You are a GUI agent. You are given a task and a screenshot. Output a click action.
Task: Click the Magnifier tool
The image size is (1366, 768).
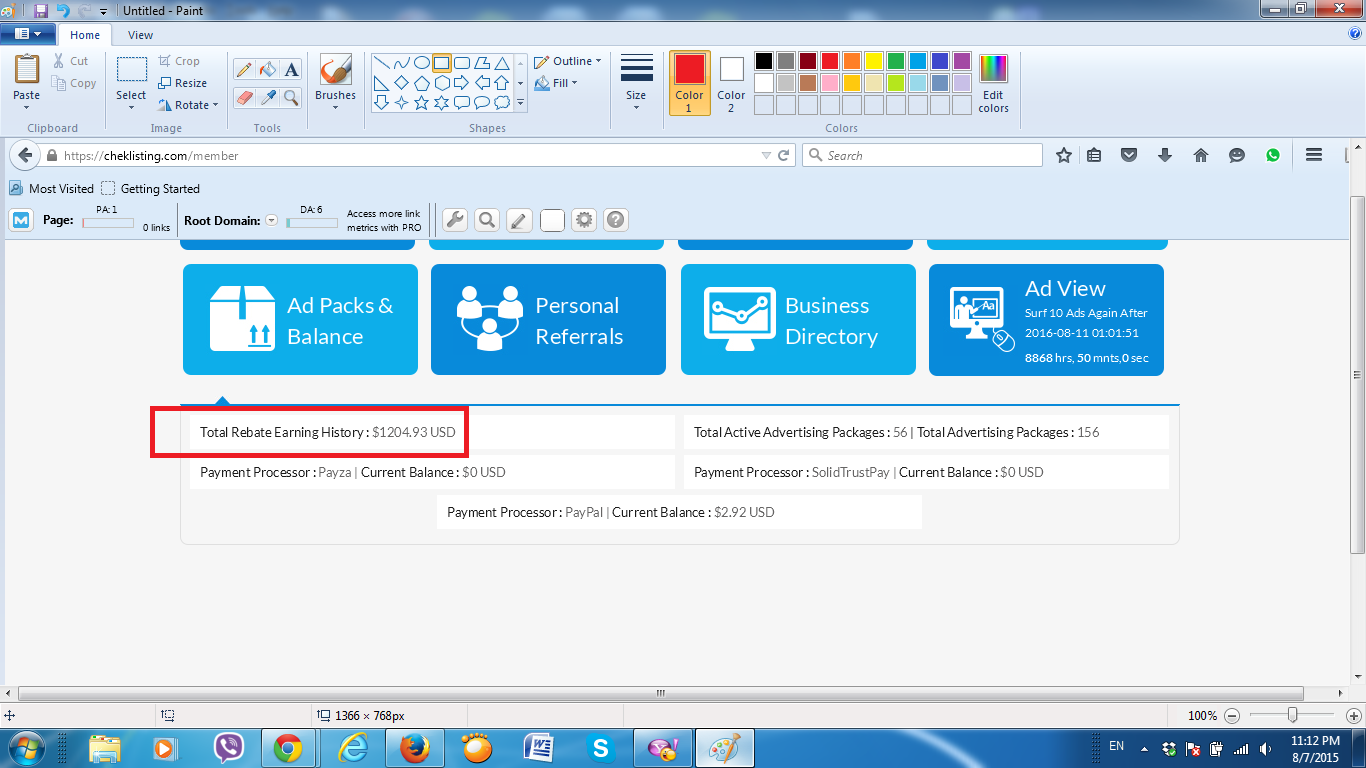[x=291, y=97]
